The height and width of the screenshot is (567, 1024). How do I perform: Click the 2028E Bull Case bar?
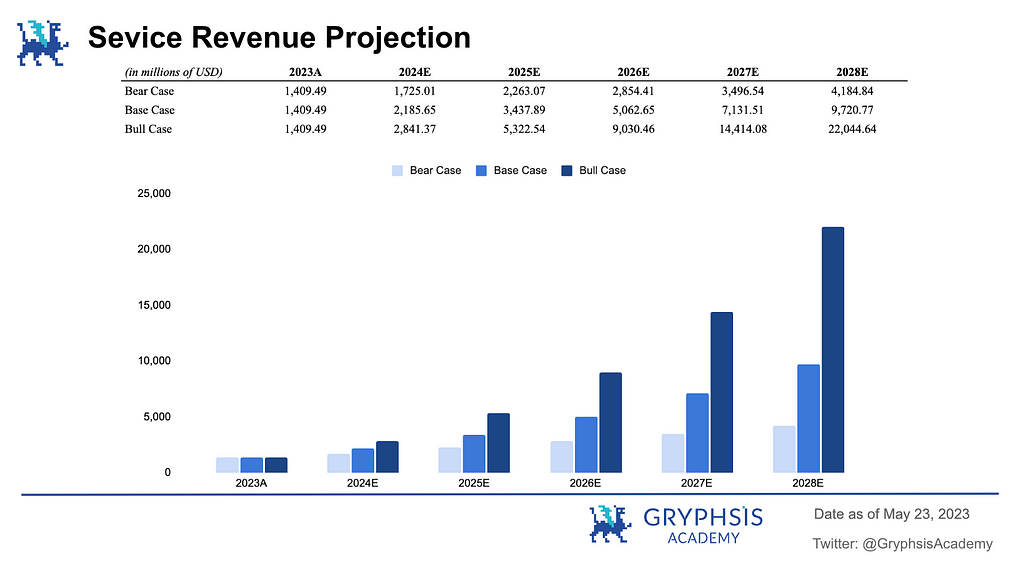832,350
